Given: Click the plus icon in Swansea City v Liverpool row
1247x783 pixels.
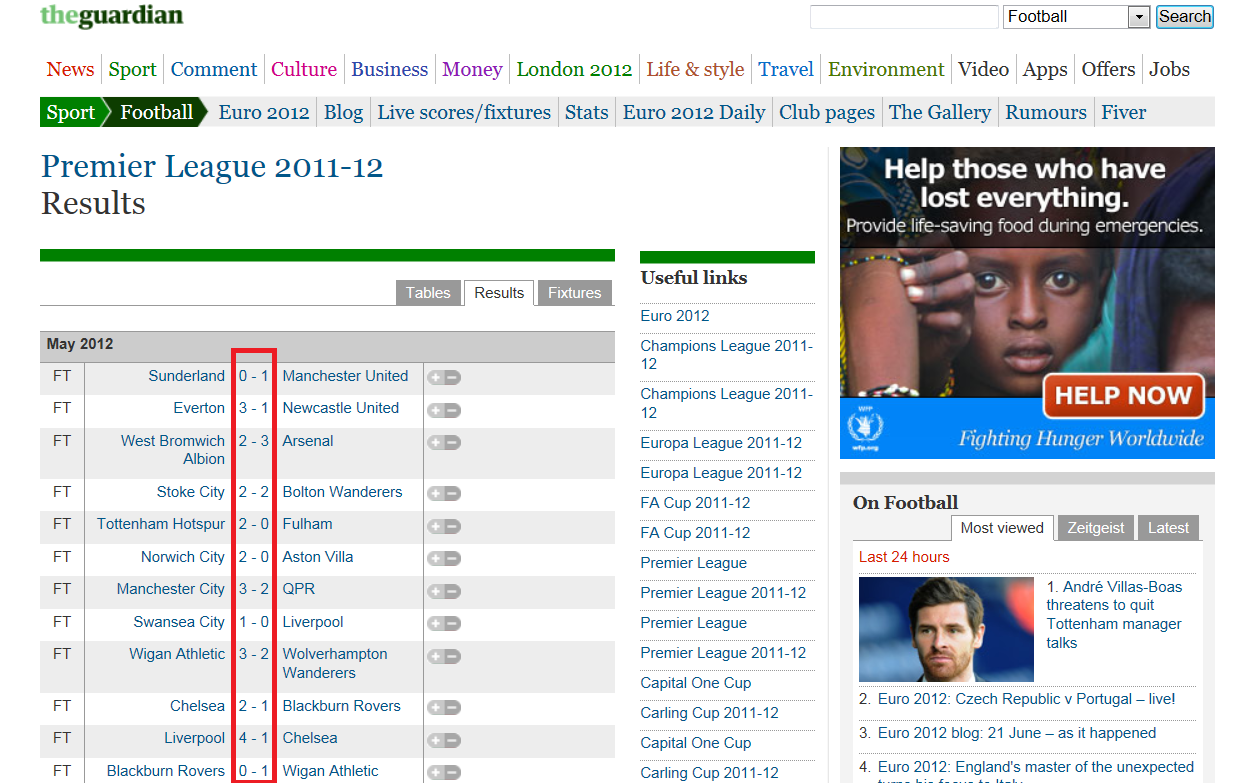Looking at the screenshot, I should point(435,624).
